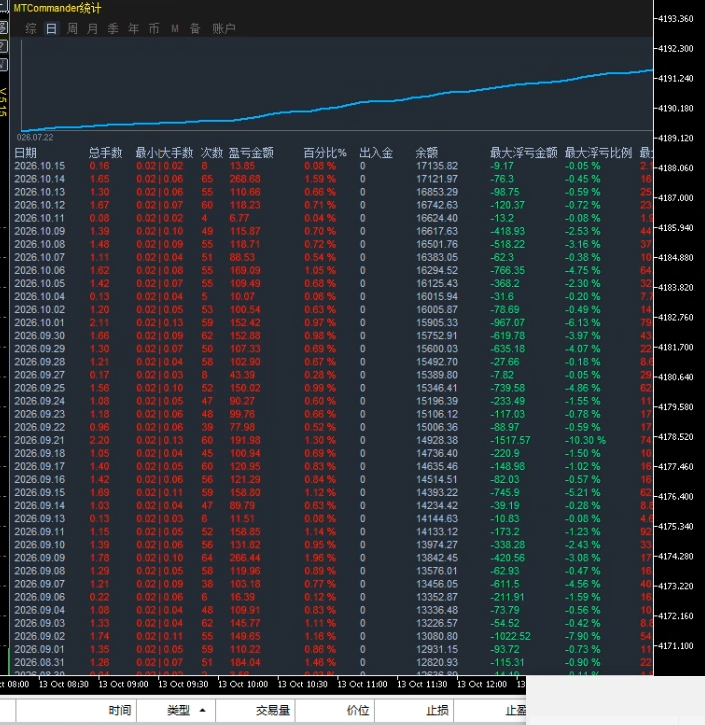Select the 2026.09.21 date row
Image resolution: width=705 pixels, height=725 pixels.
tap(40, 440)
